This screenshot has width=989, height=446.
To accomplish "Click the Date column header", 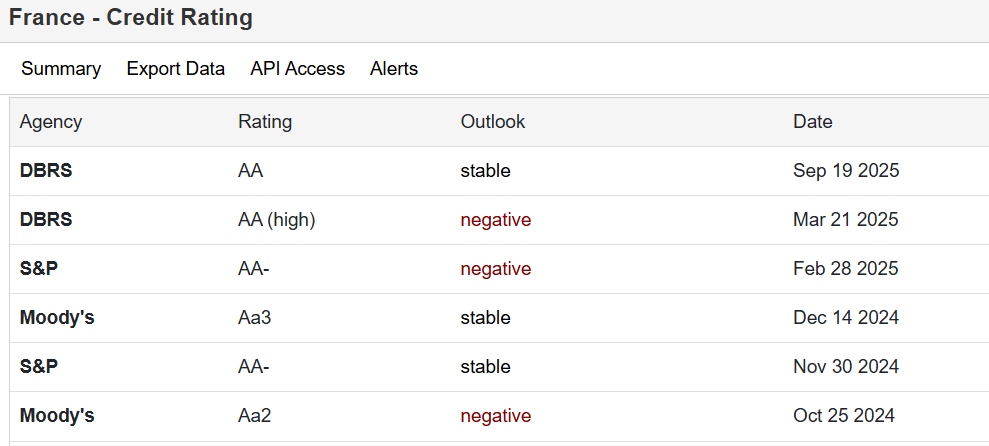I will point(813,122).
